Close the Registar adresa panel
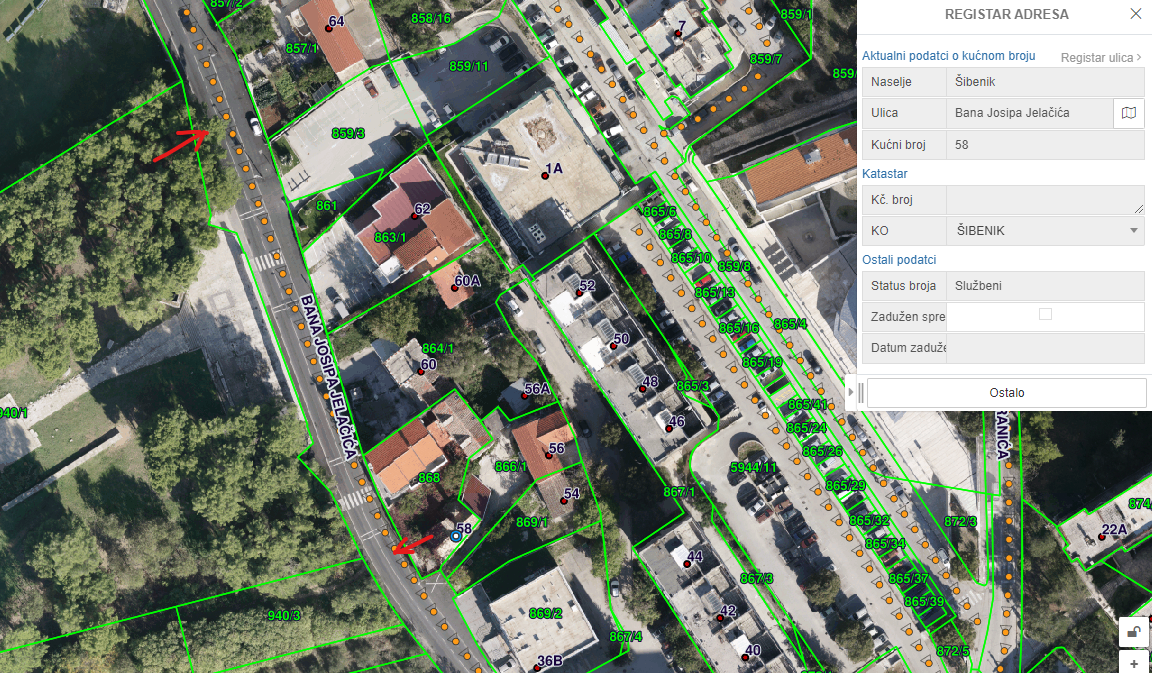This screenshot has height=673, width=1152. [x=1135, y=14]
